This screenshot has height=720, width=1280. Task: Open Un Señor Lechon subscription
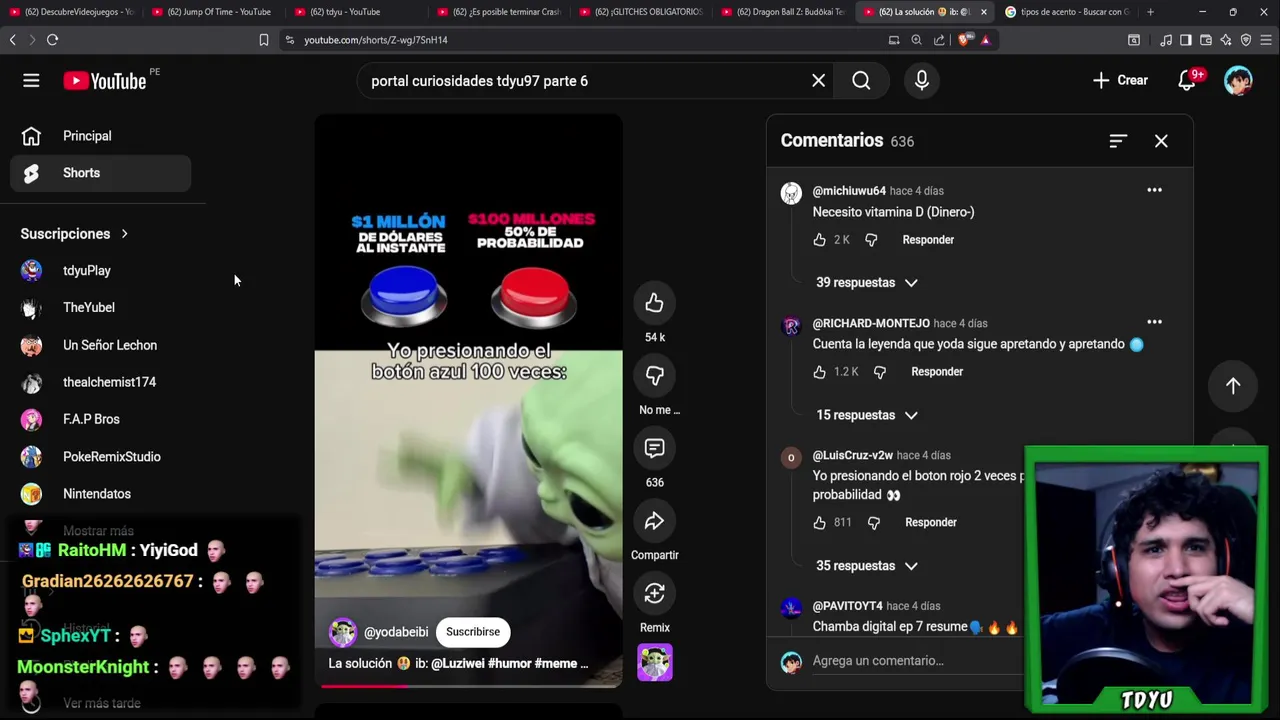tap(100, 345)
